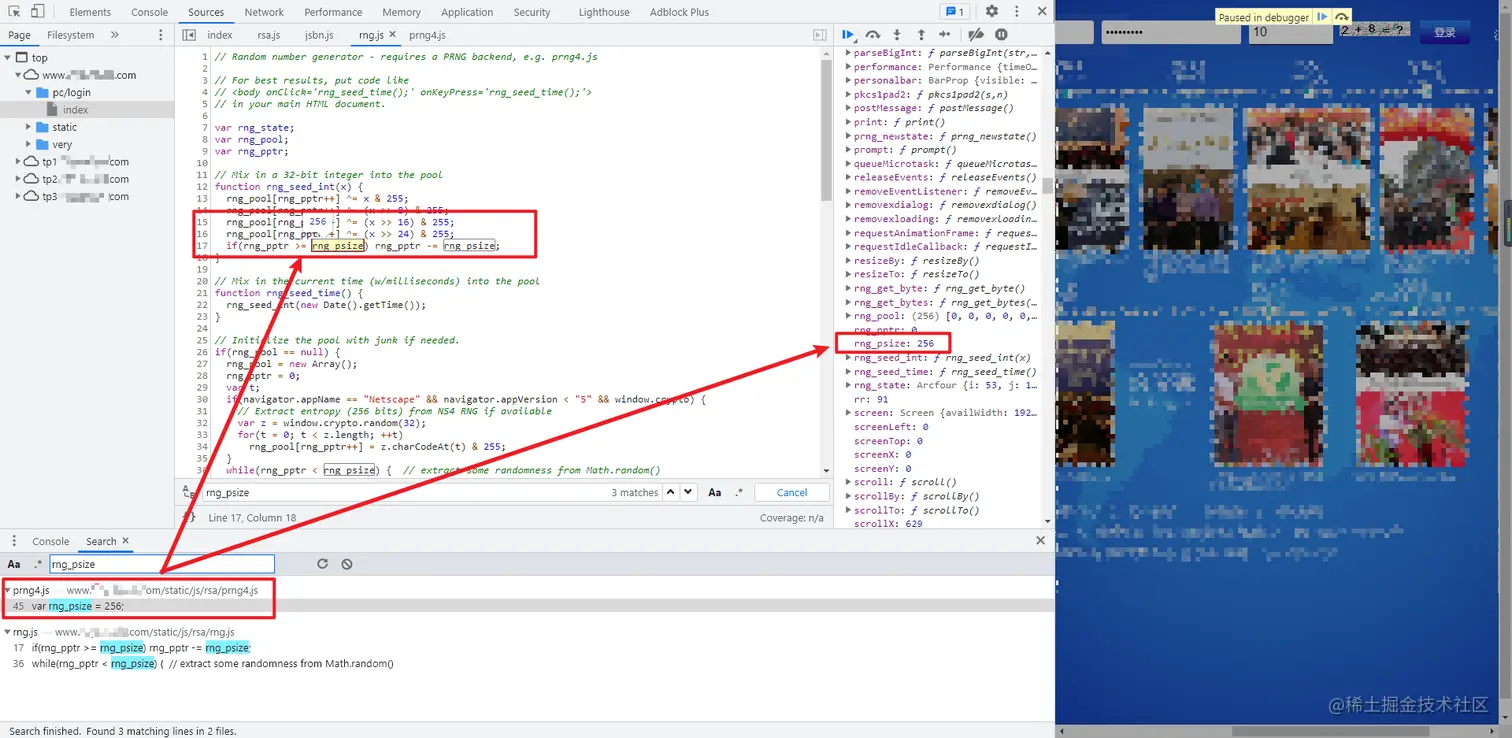Open the DevTools customize three-dot menu
The image size is (1512, 738).
coord(1016,12)
